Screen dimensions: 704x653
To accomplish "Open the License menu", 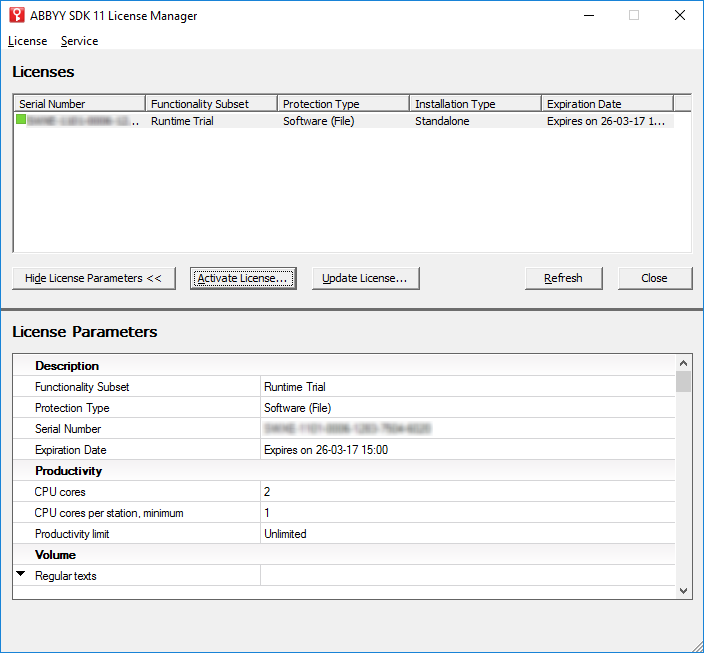I will coord(27,41).
